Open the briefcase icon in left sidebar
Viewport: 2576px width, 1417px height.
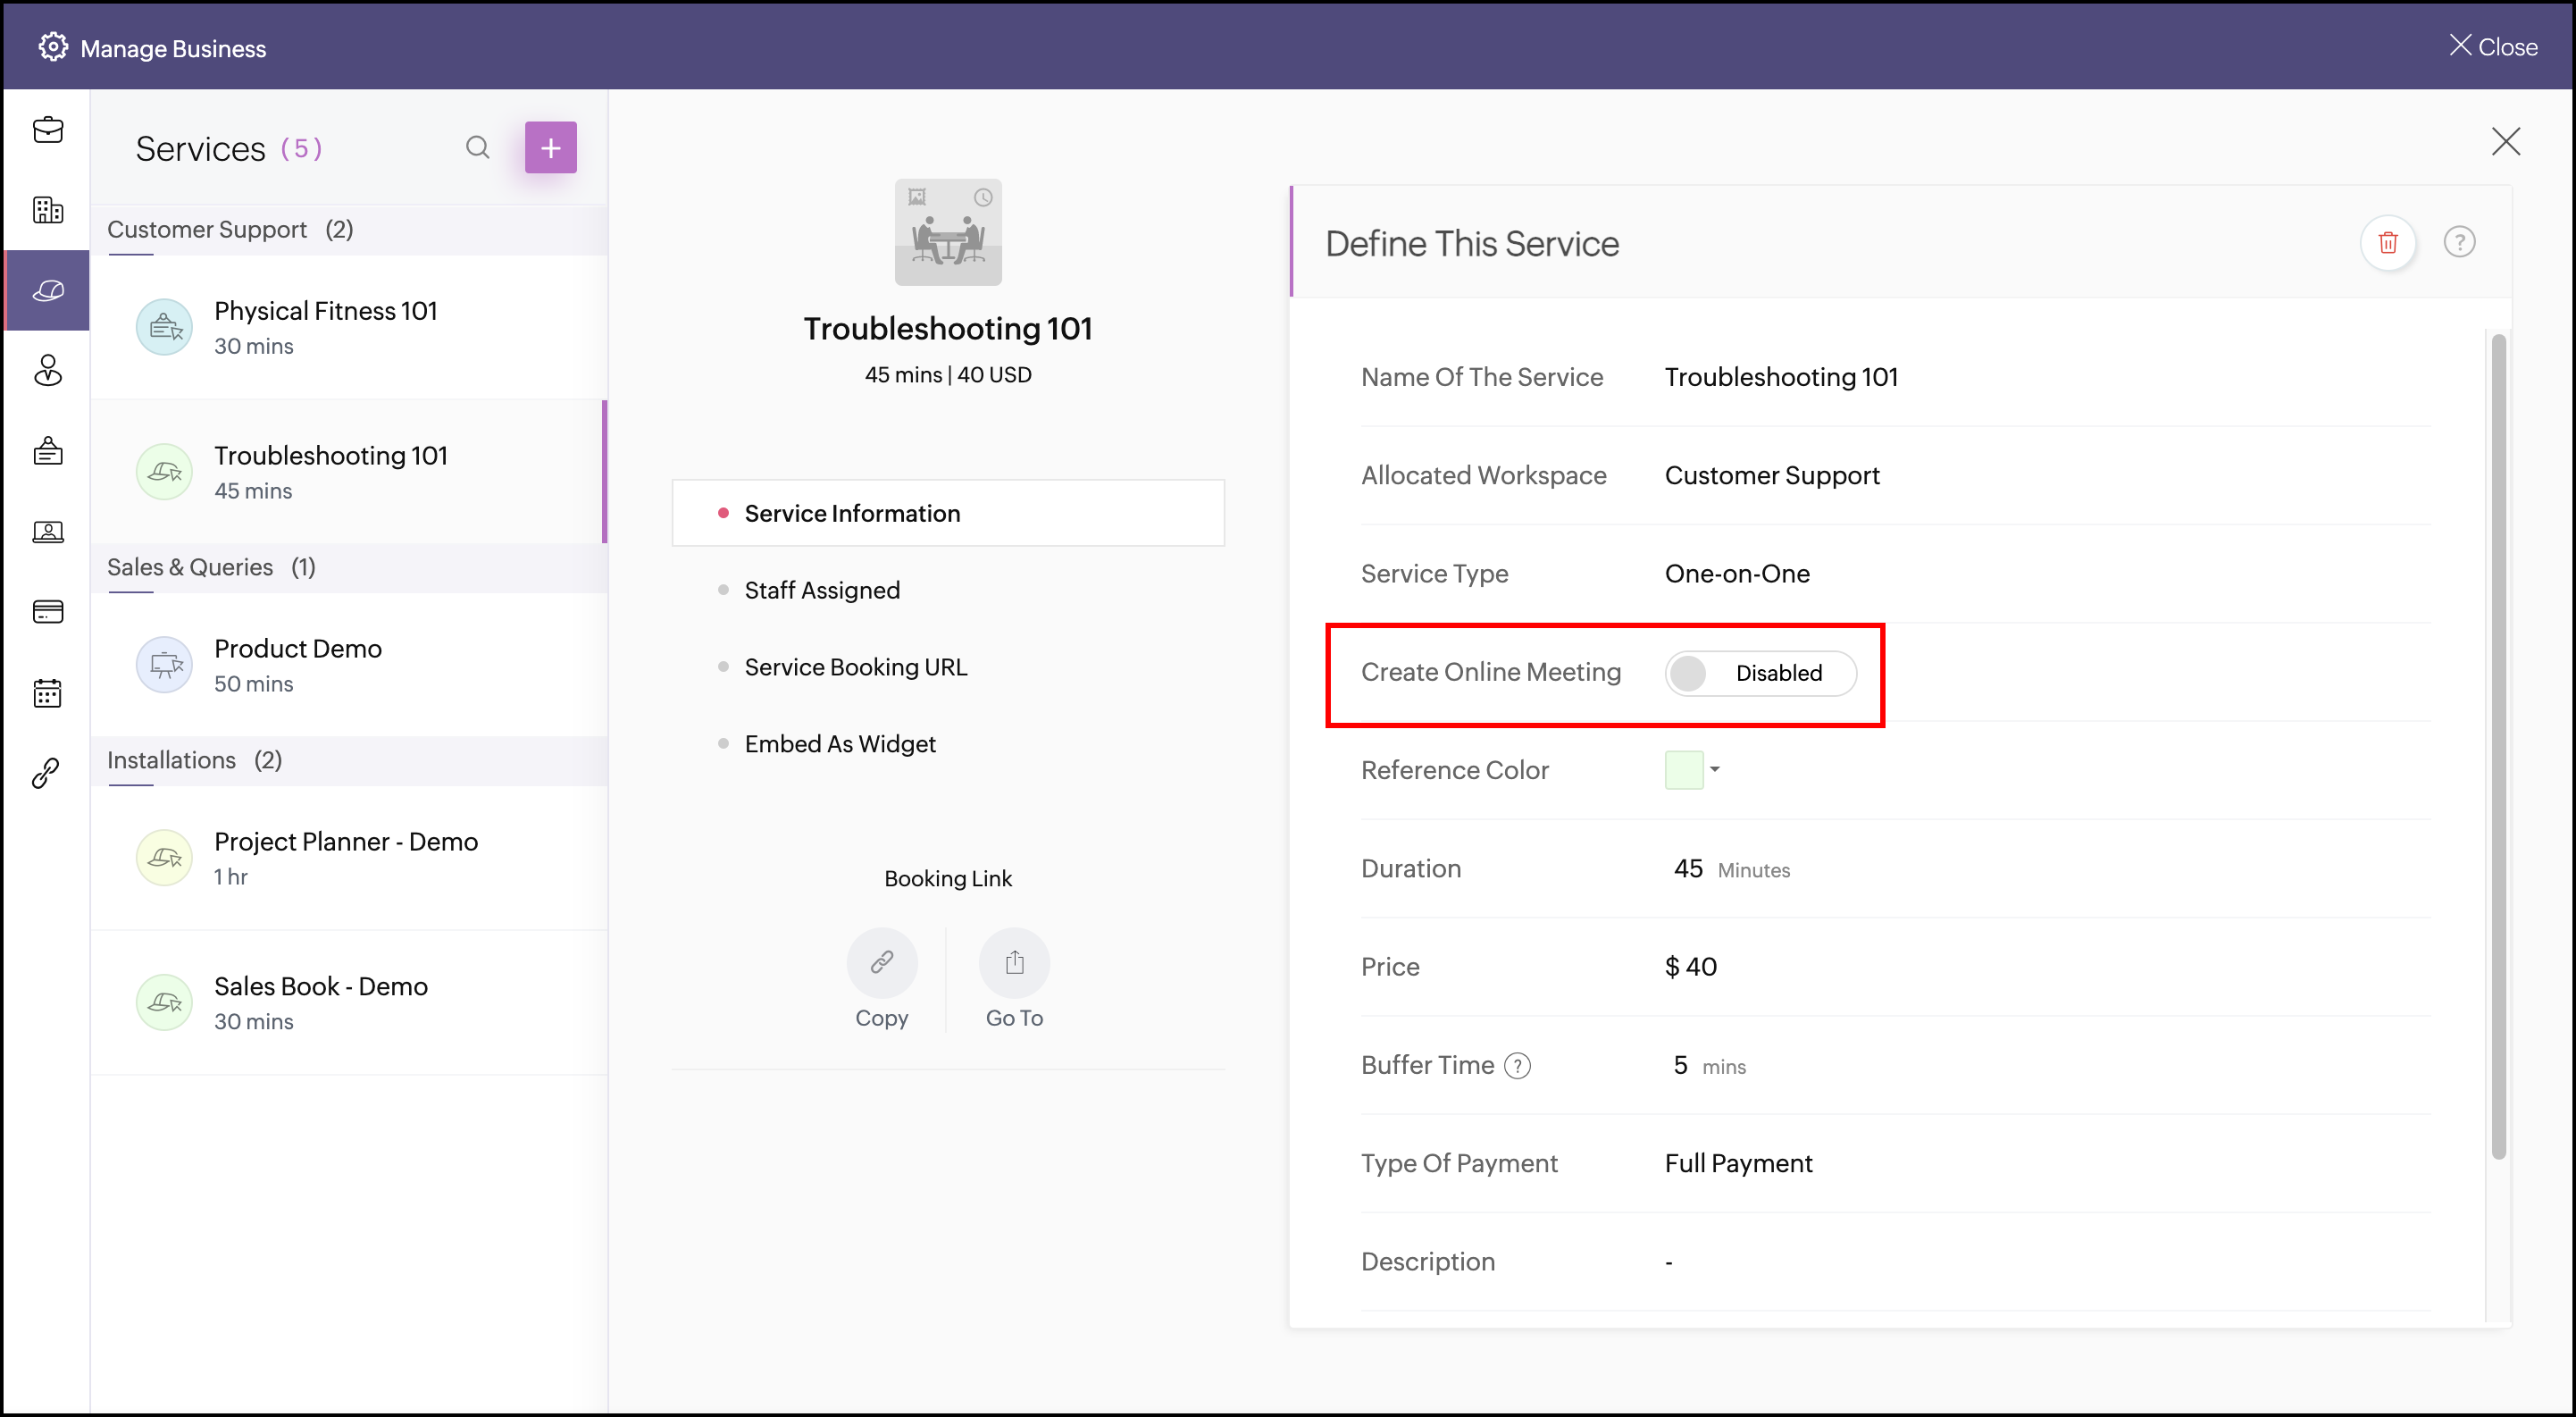[47, 130]
